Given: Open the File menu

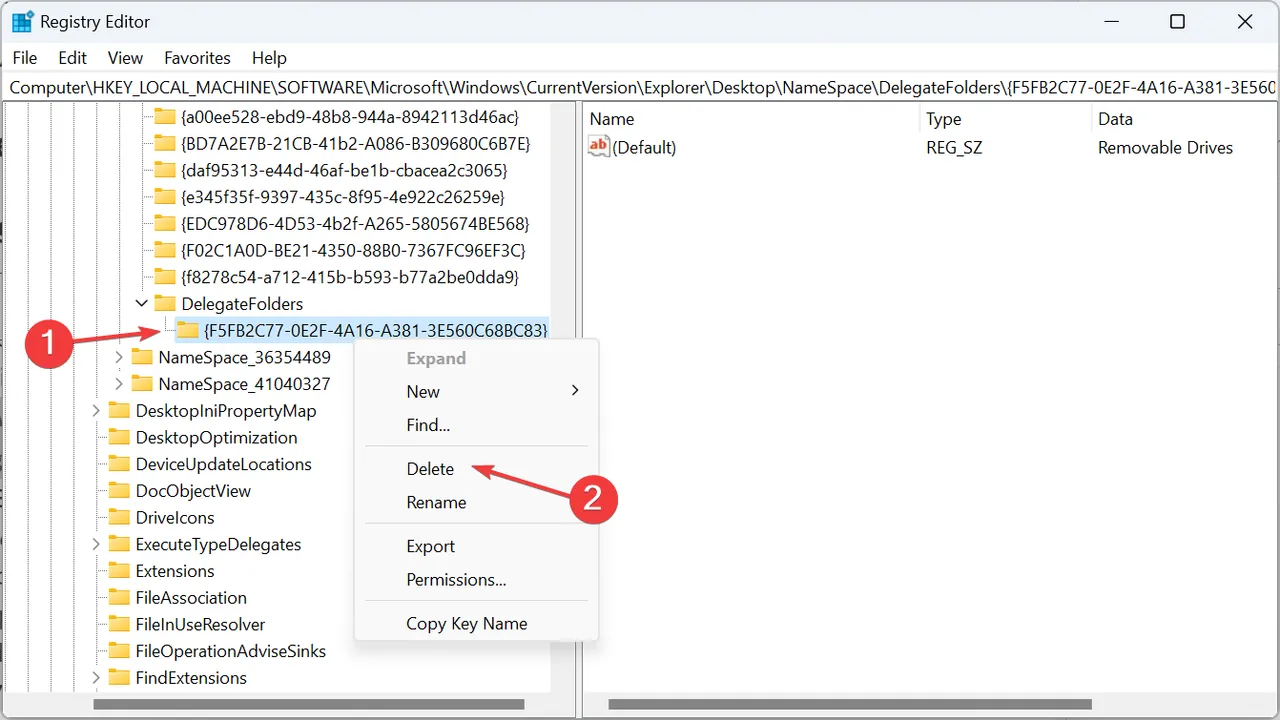Looking at the screenshot, I should [x=25, y=58].
